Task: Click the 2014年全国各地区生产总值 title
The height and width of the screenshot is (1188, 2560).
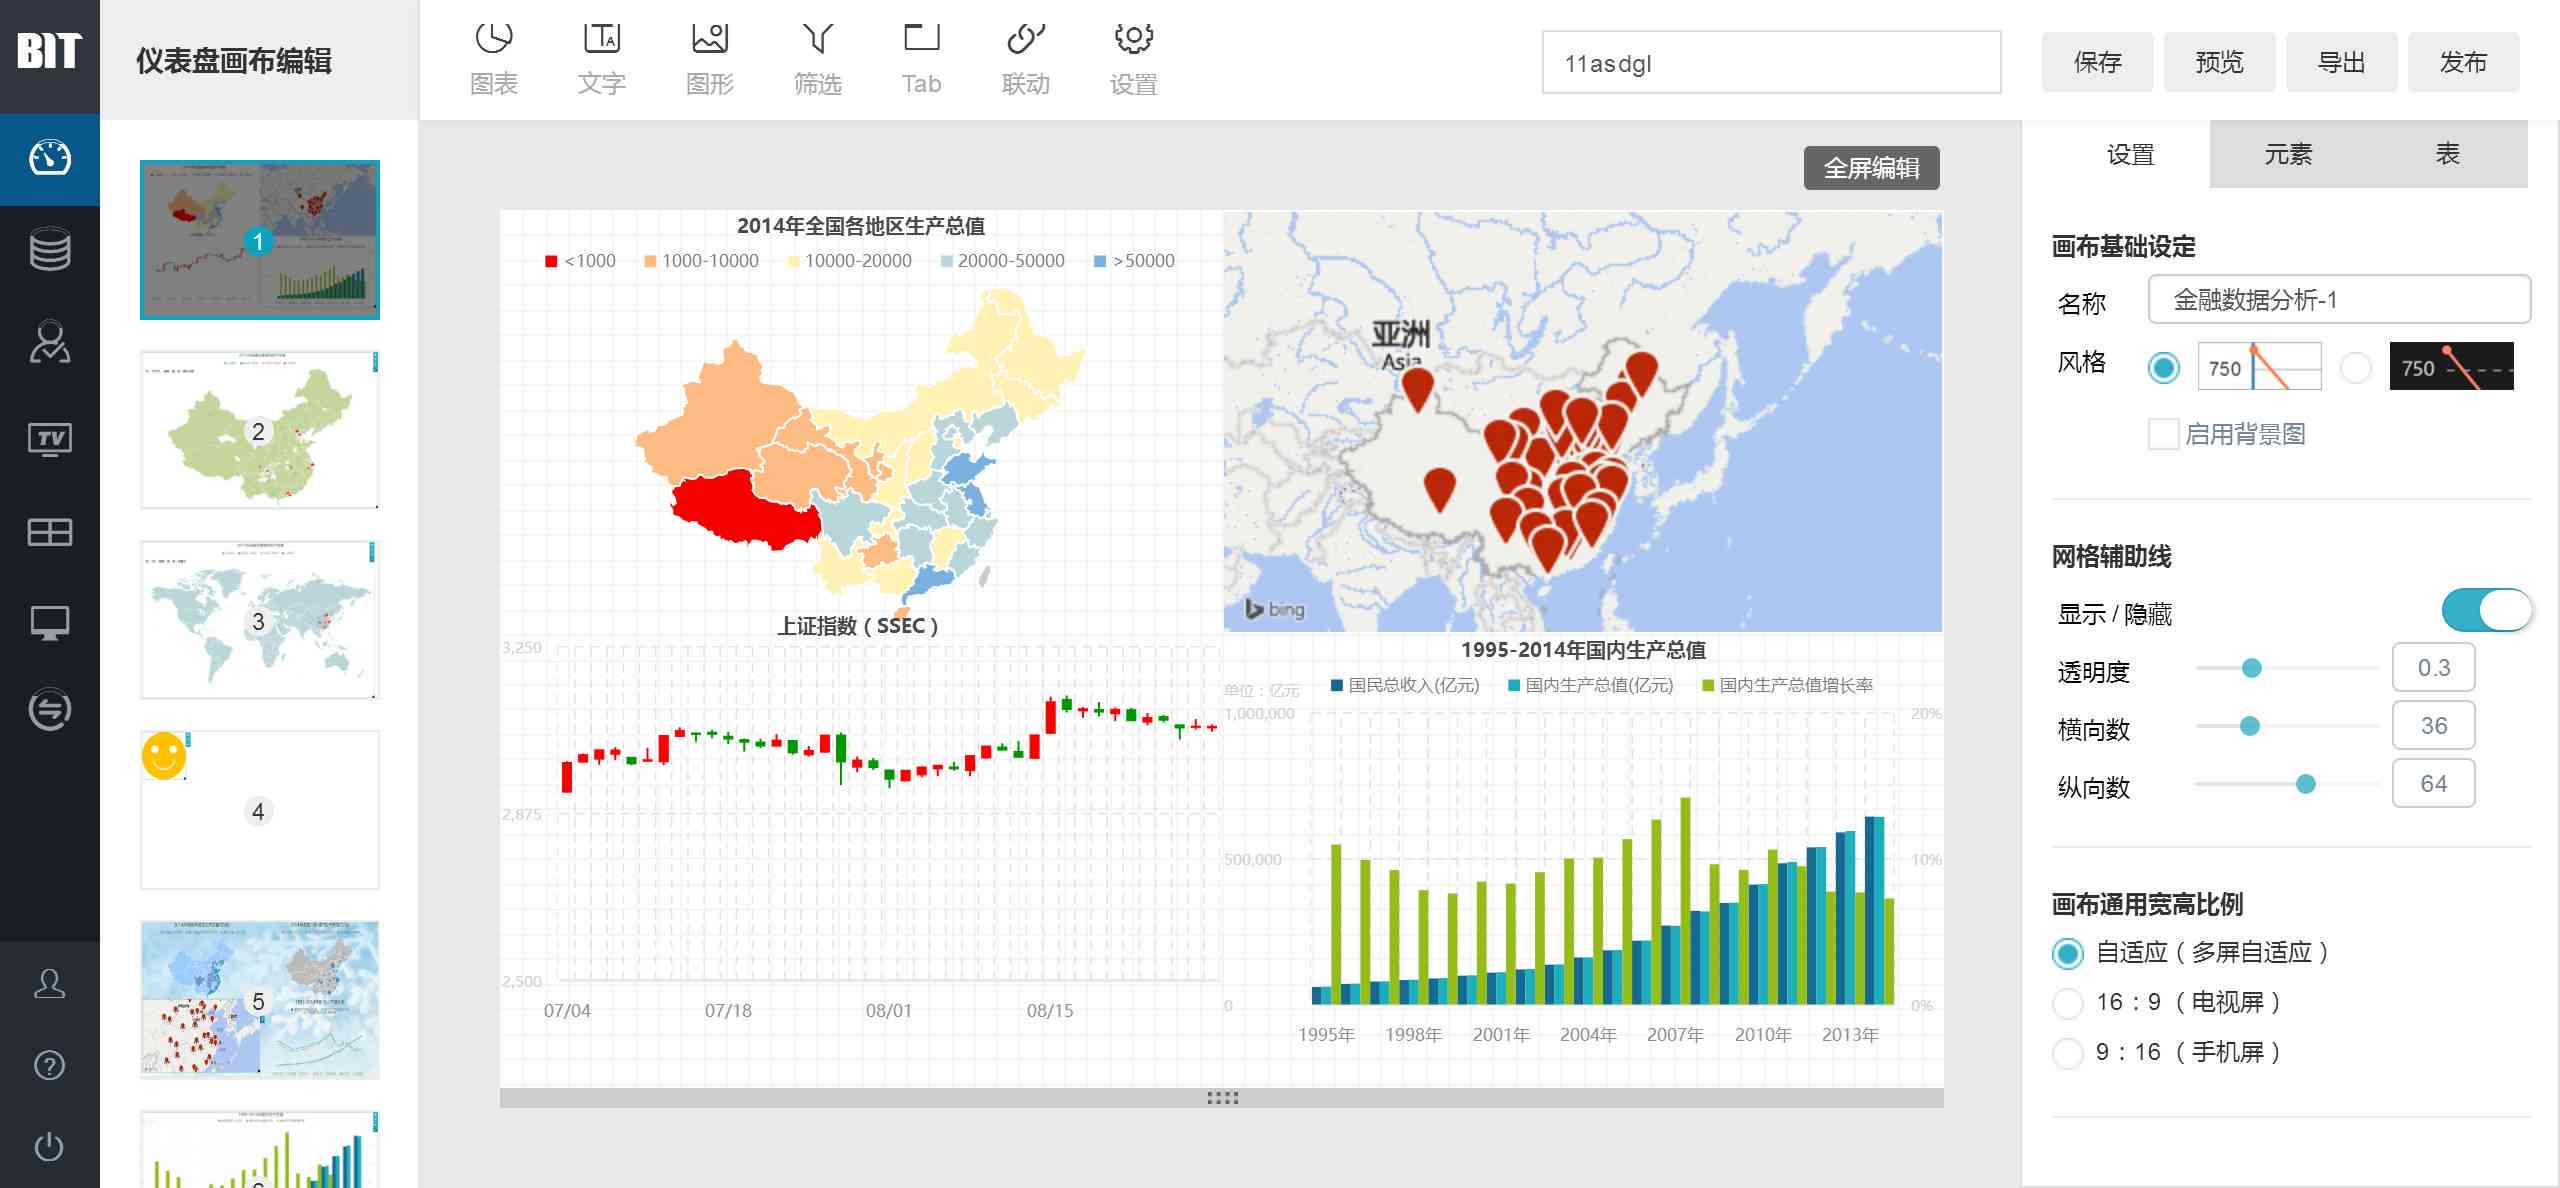Action: click(861, 226)
